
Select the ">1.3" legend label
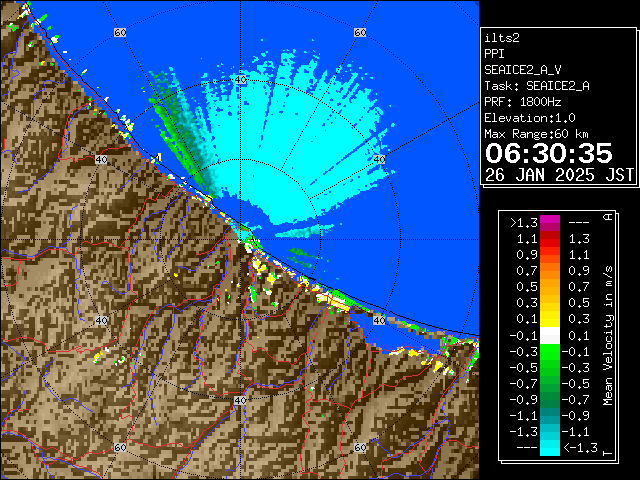[x=524, y=223]
